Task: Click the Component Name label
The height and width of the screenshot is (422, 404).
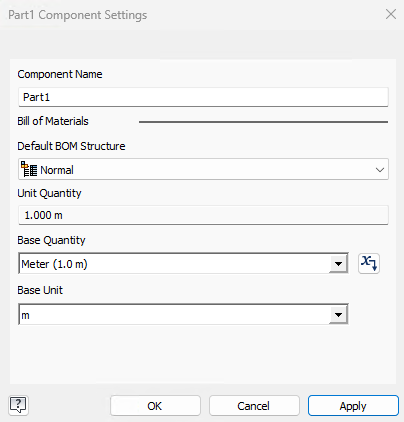Action: pyautogui.click(x=60, y=74)
